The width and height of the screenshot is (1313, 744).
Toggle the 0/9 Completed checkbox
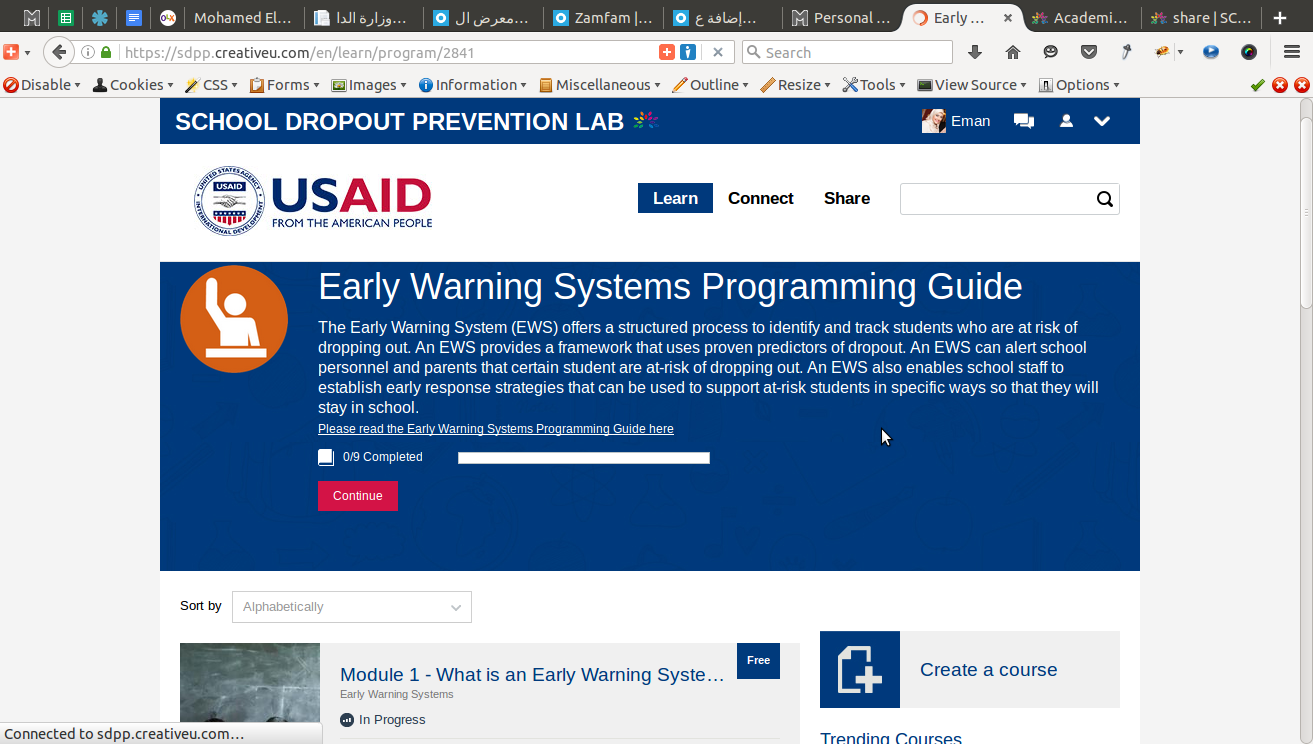326,457
